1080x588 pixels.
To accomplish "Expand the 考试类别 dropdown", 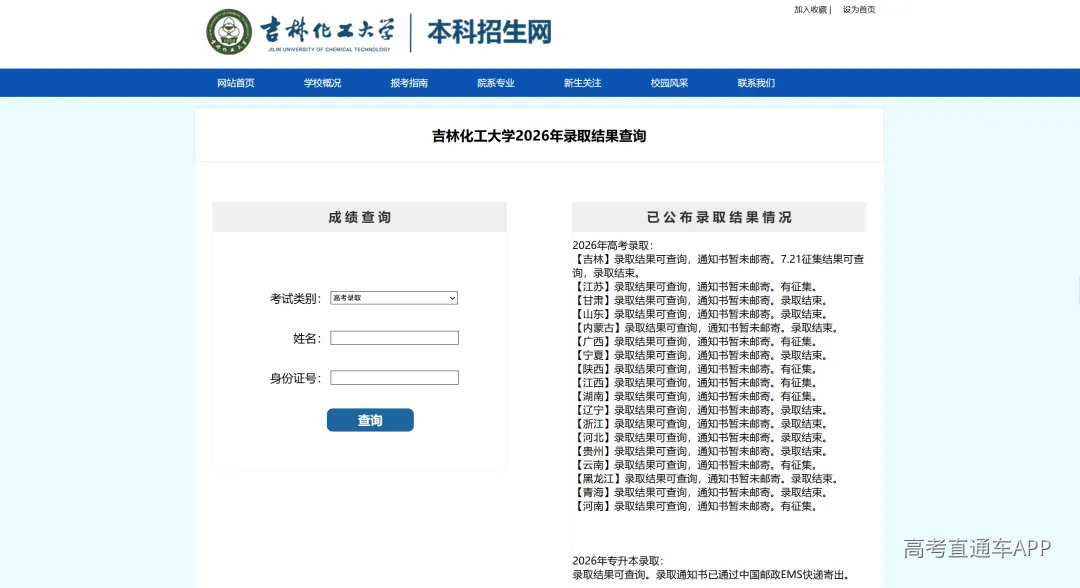I will [x=394, y=298].
